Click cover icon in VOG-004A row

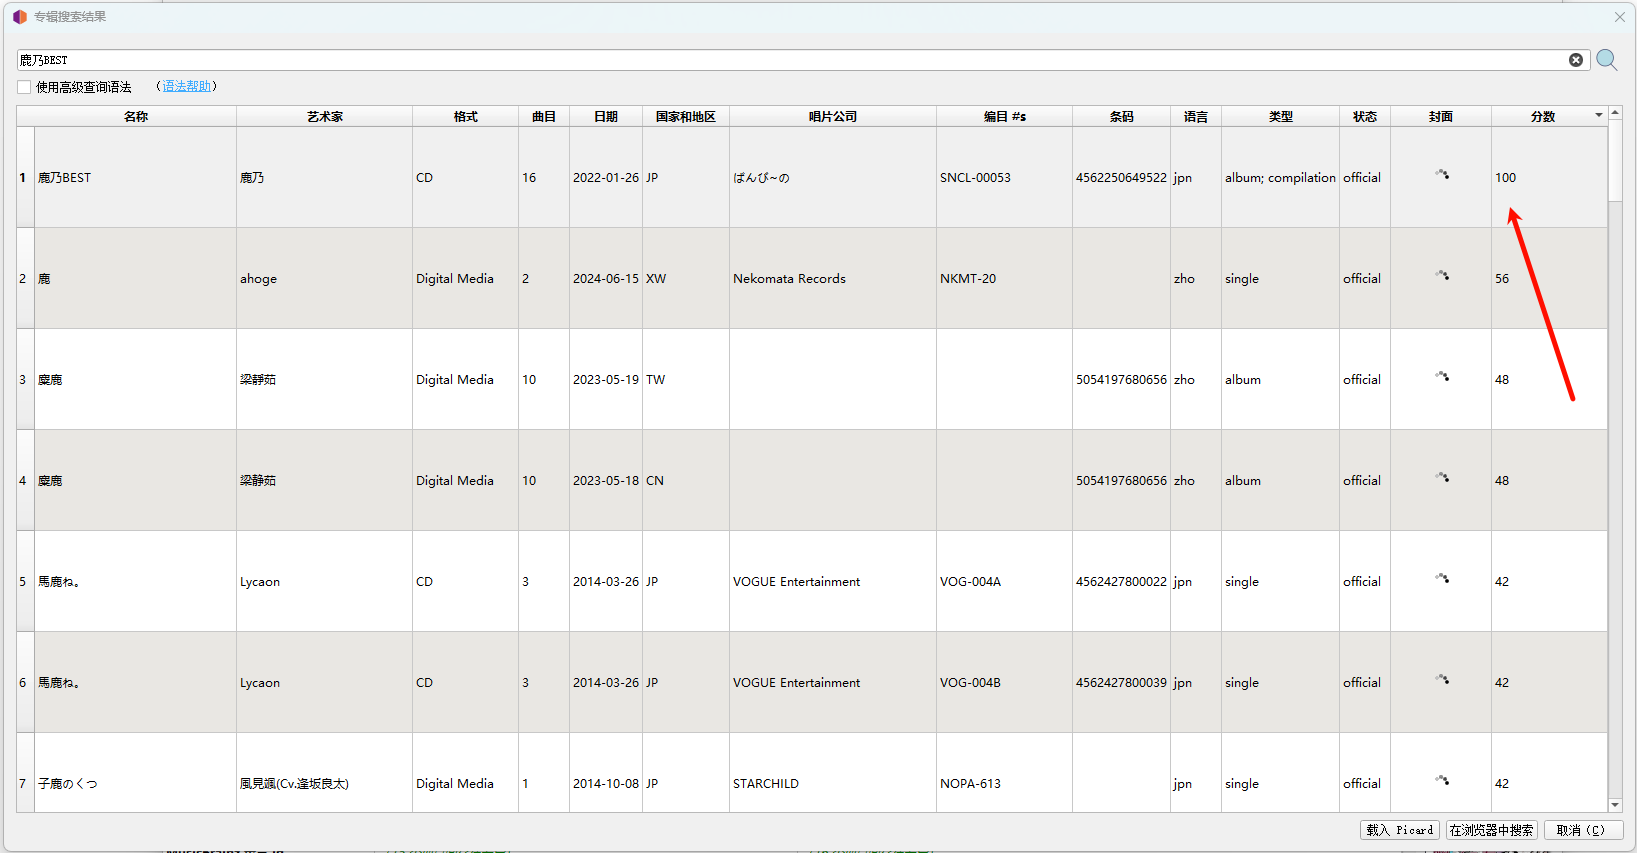(x=1441, y=579)
